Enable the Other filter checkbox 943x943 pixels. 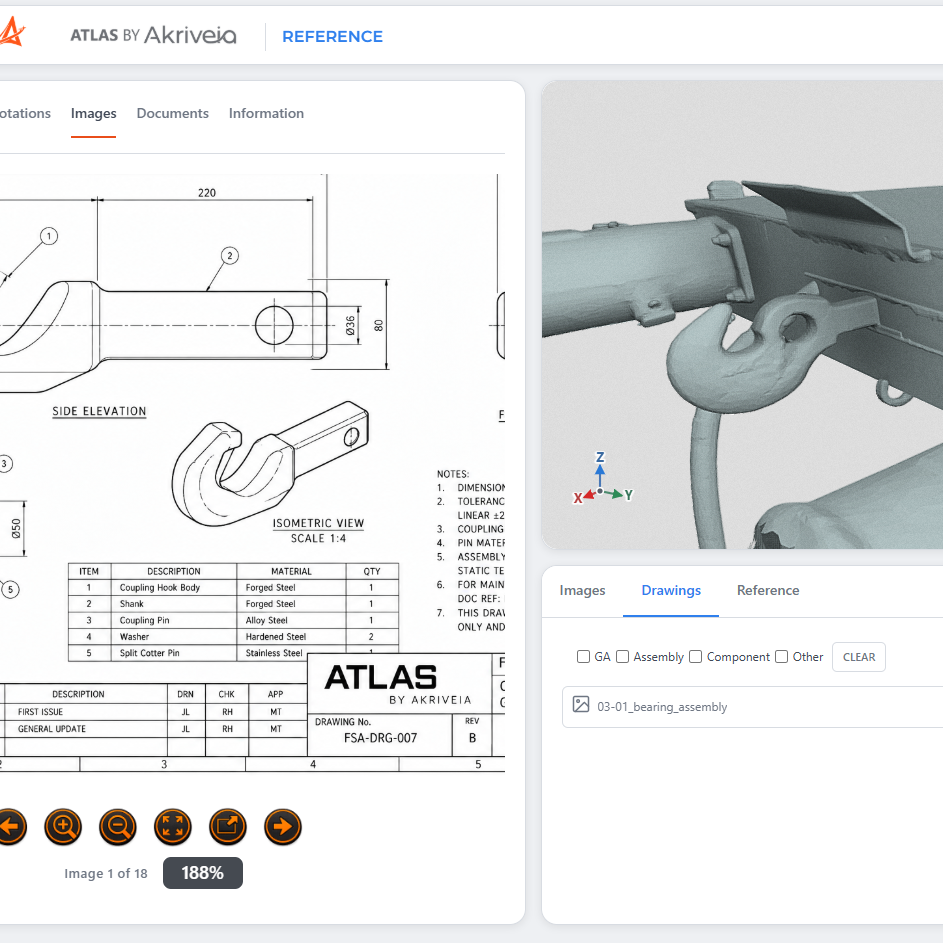tap(781, 657)
